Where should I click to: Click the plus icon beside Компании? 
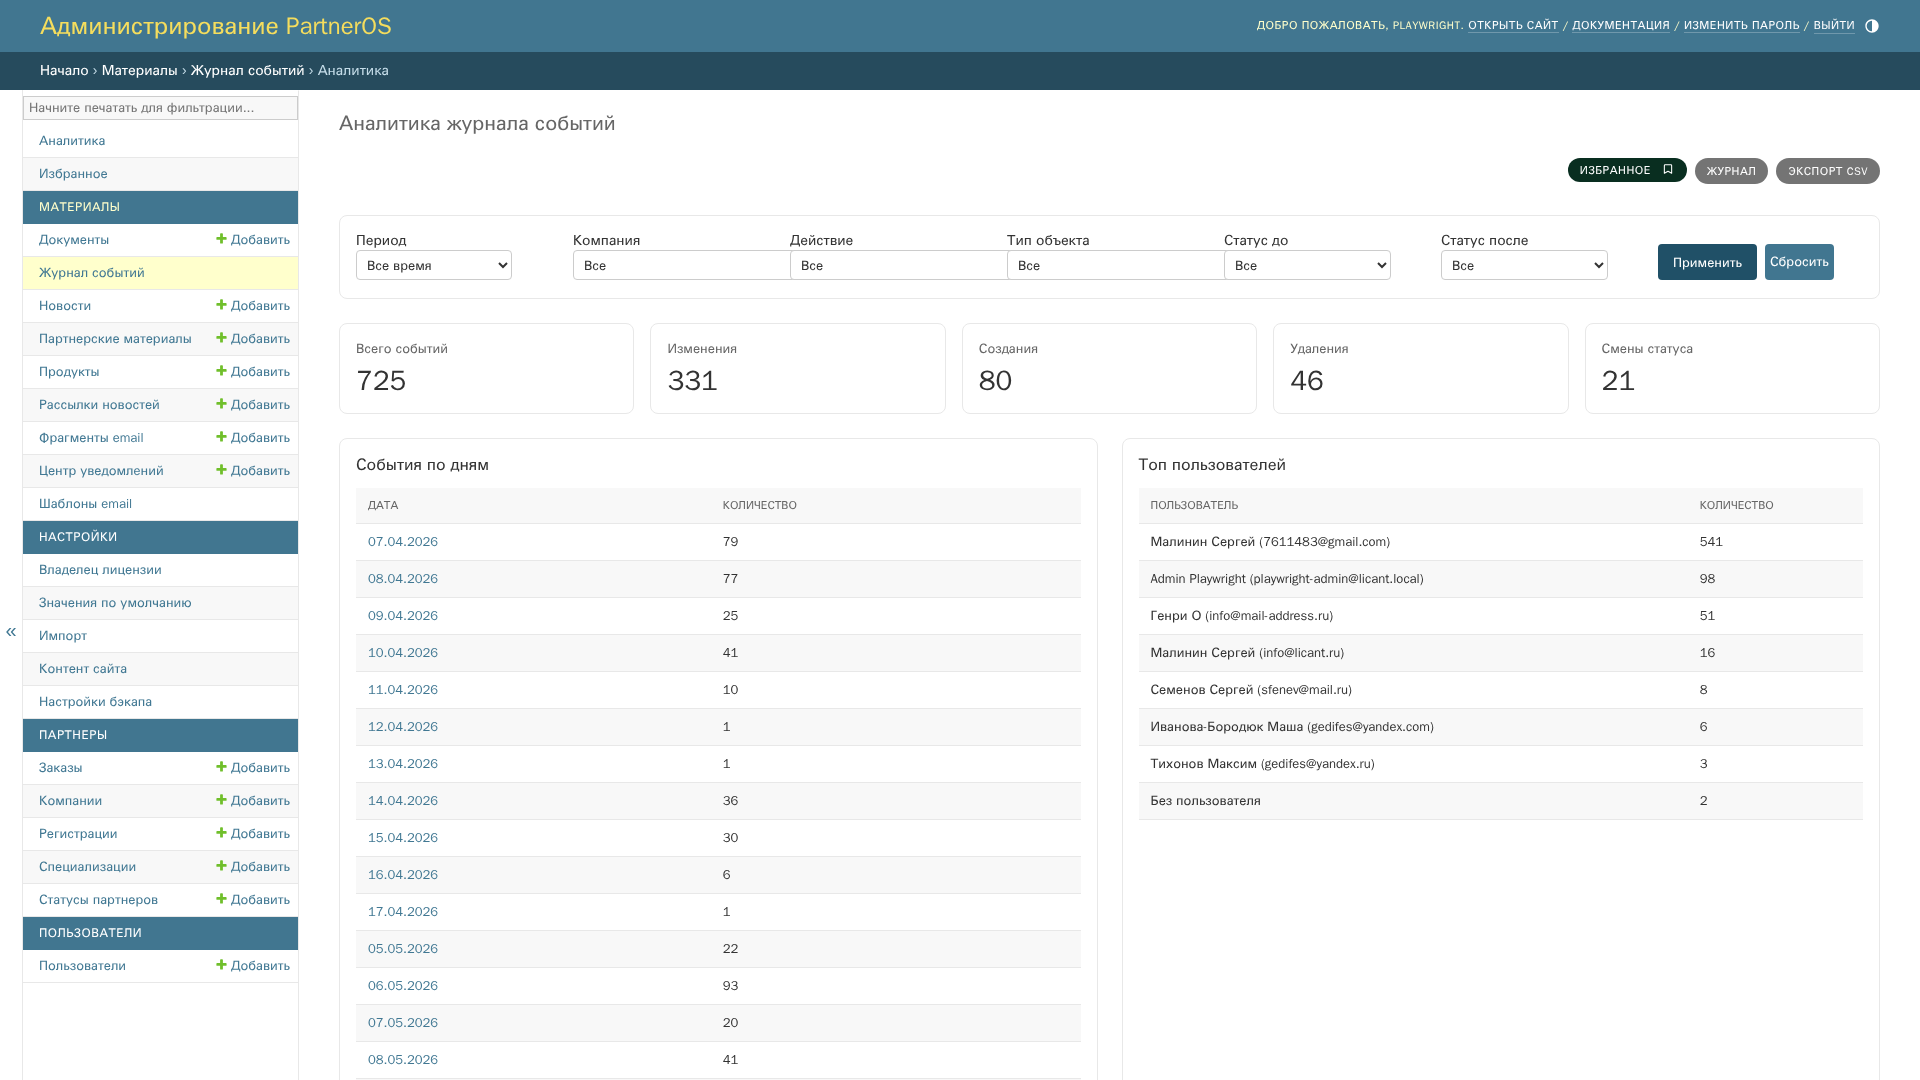[x=221, y=800]
